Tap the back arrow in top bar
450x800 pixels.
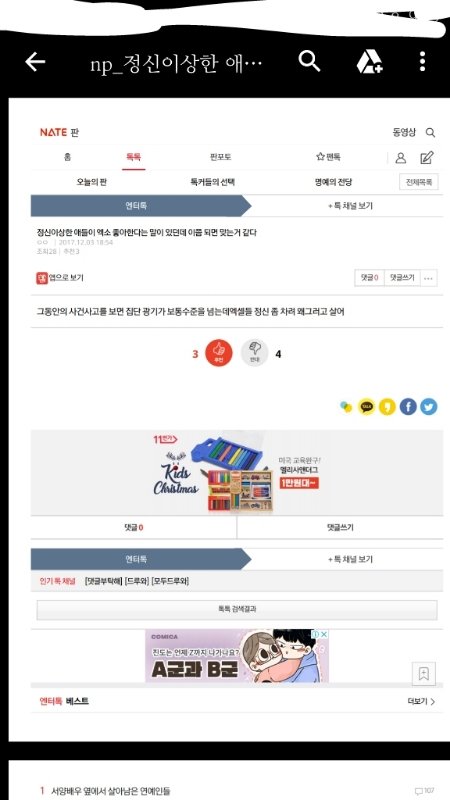[x=35, y=62]
